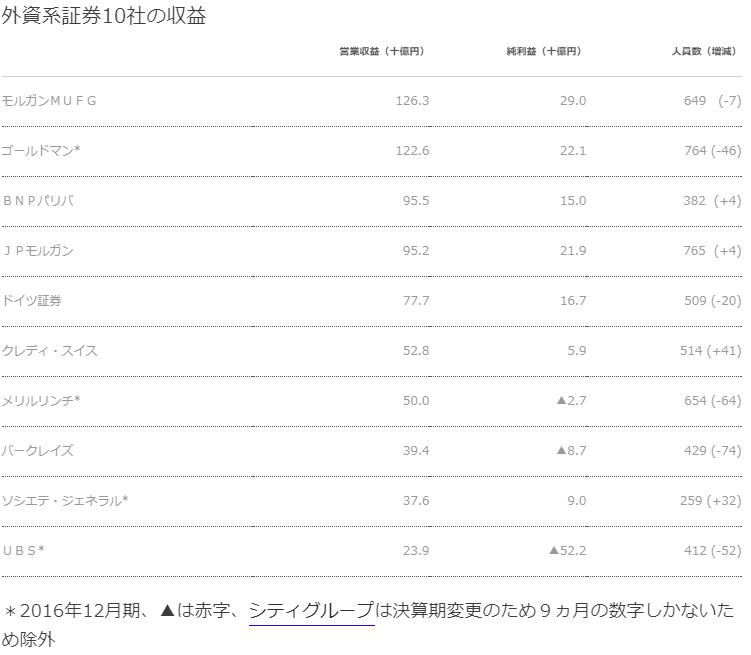Click the 514 (+41) headcount cell
Image resolution: width=751 pixels, height=655 pixels.
pyautogui.click(x=711, y=351)
